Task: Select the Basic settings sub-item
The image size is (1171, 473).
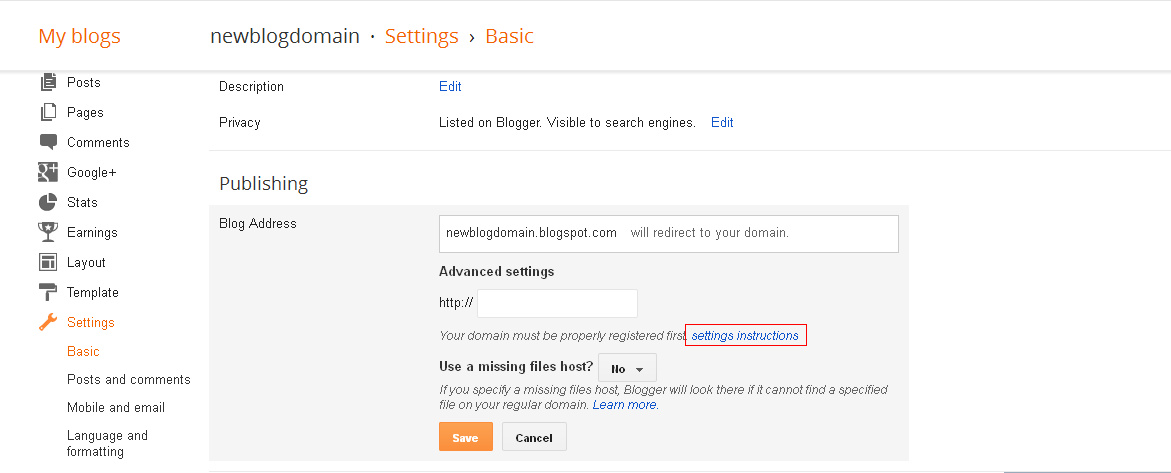Action: coord(83,351)
